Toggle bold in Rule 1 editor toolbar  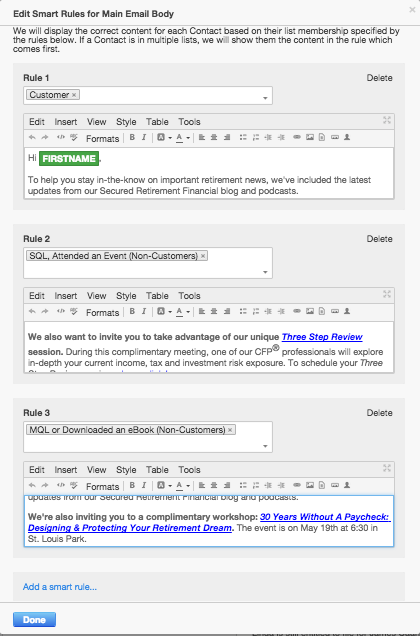click(x=132, y=138)
